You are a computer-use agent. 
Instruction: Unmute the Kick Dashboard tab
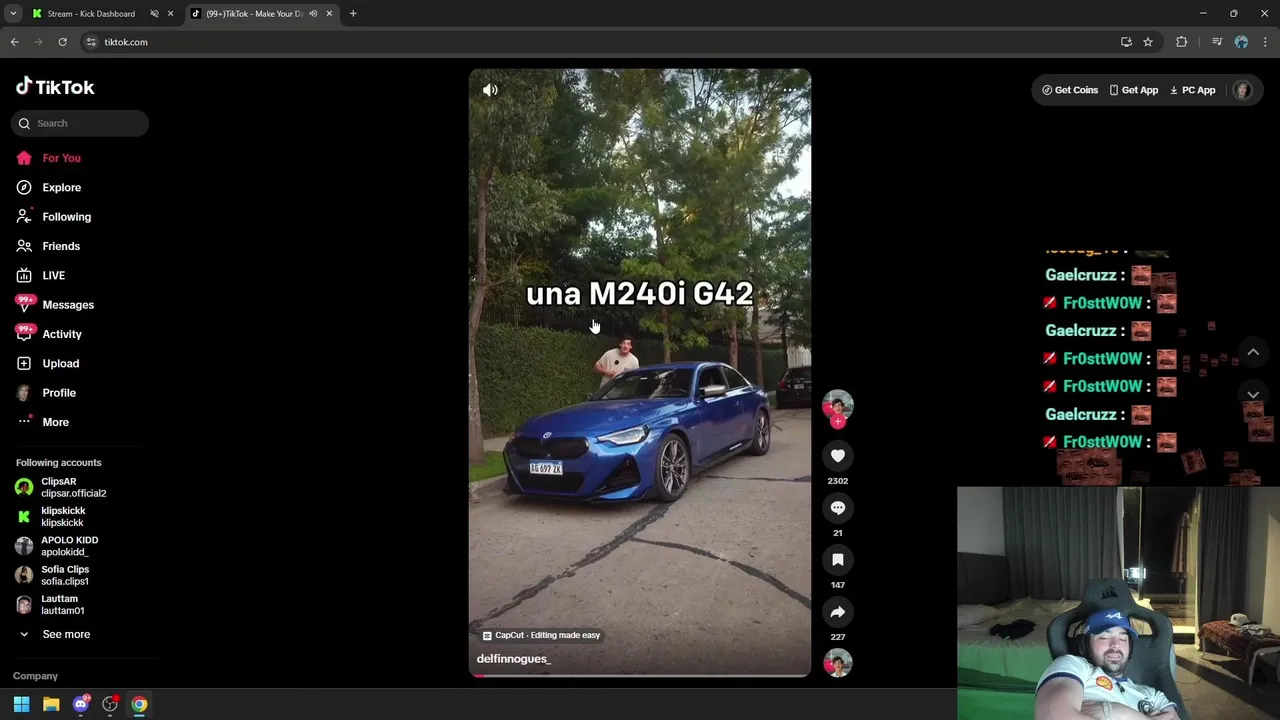pos(155,14)
